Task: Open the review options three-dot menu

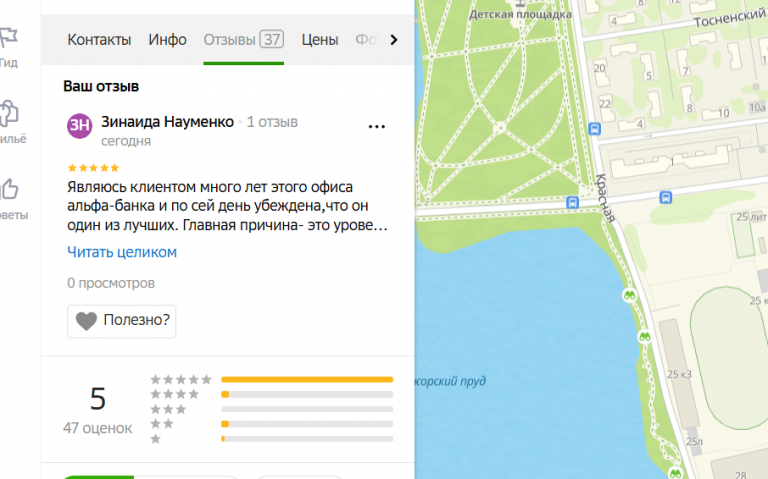Action: click(377, 127)
